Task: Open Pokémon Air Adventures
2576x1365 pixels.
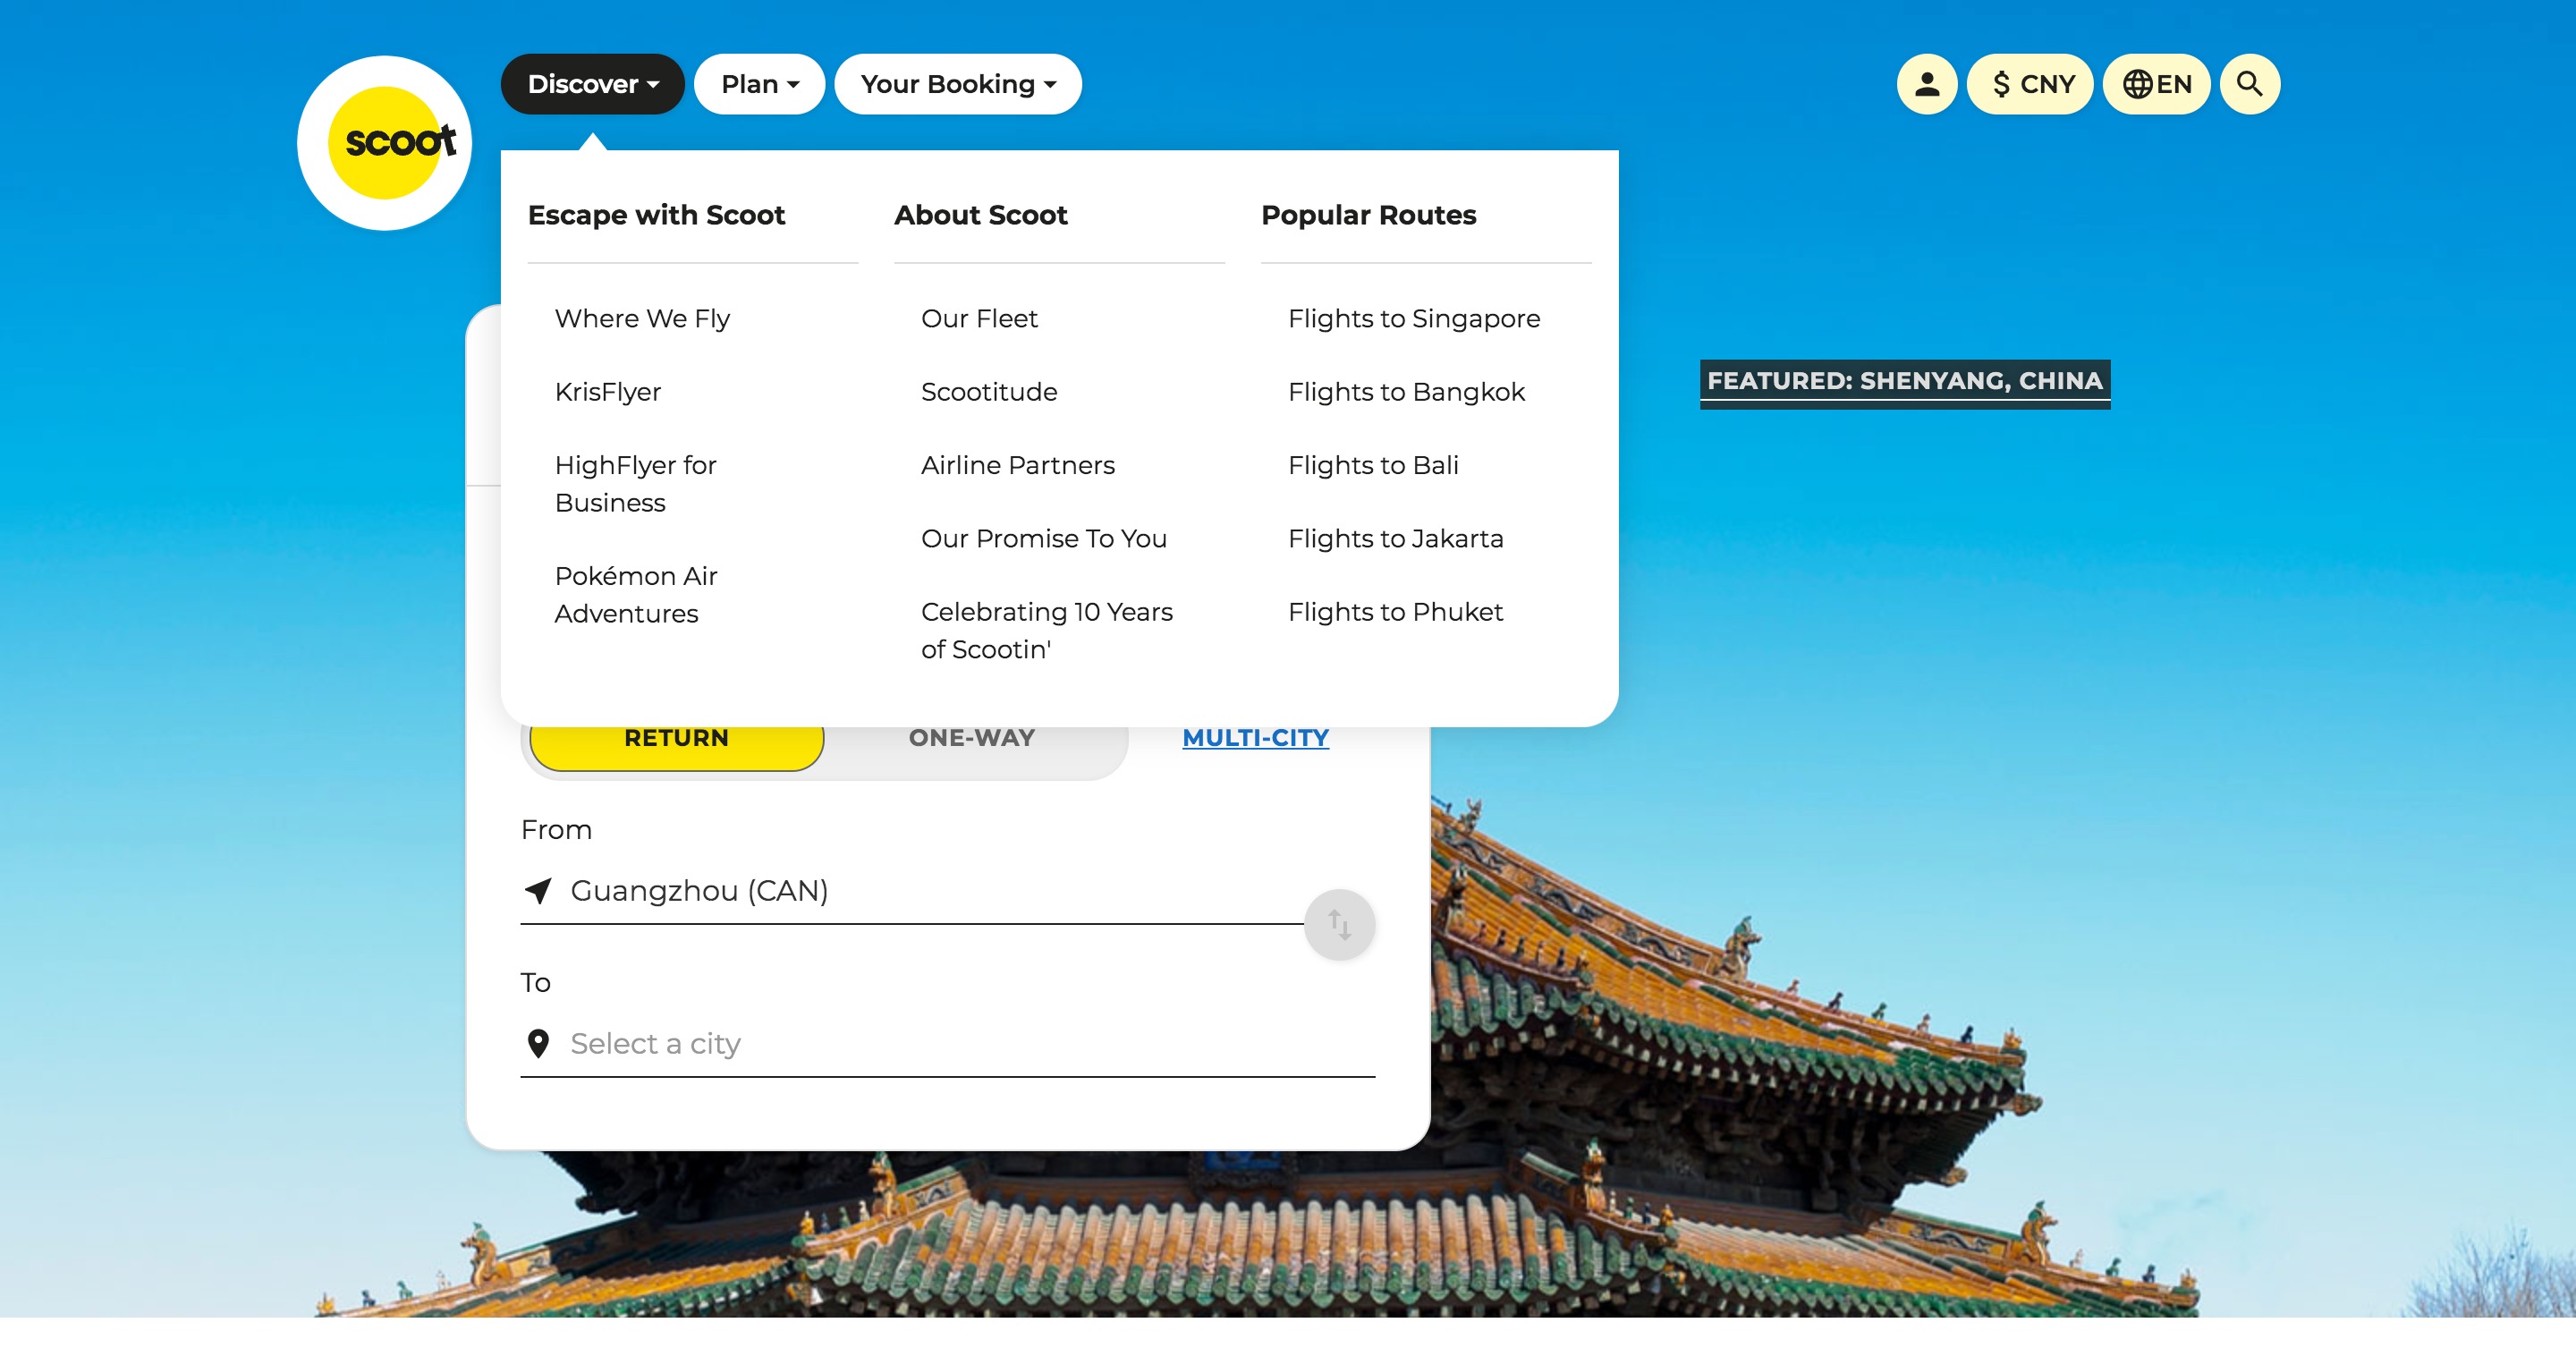Action: (x=636, y=595)
